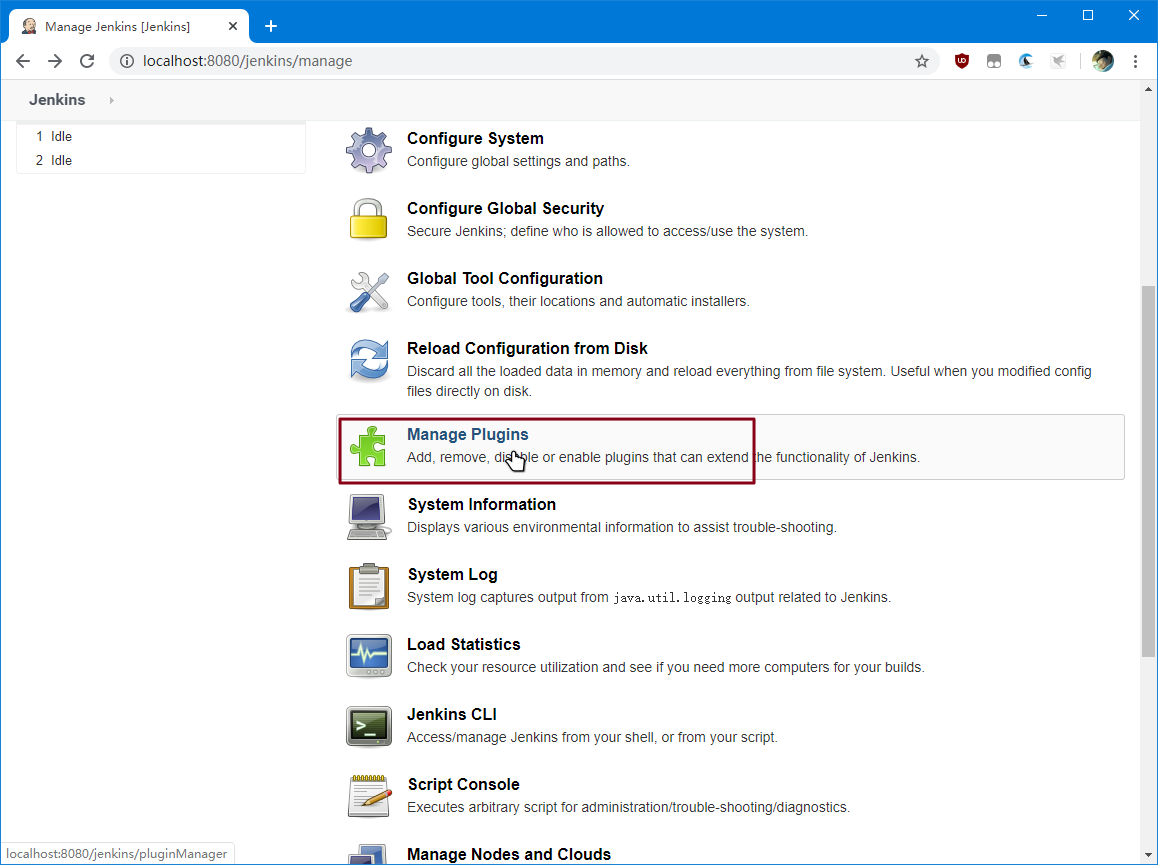Click the Jenkins CLI terminal icon
The height and width of the screenshot is (865, 1158).
369,726
